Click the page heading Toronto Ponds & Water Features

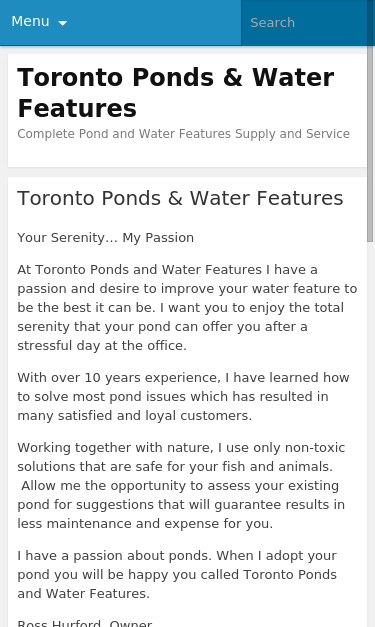180,198
